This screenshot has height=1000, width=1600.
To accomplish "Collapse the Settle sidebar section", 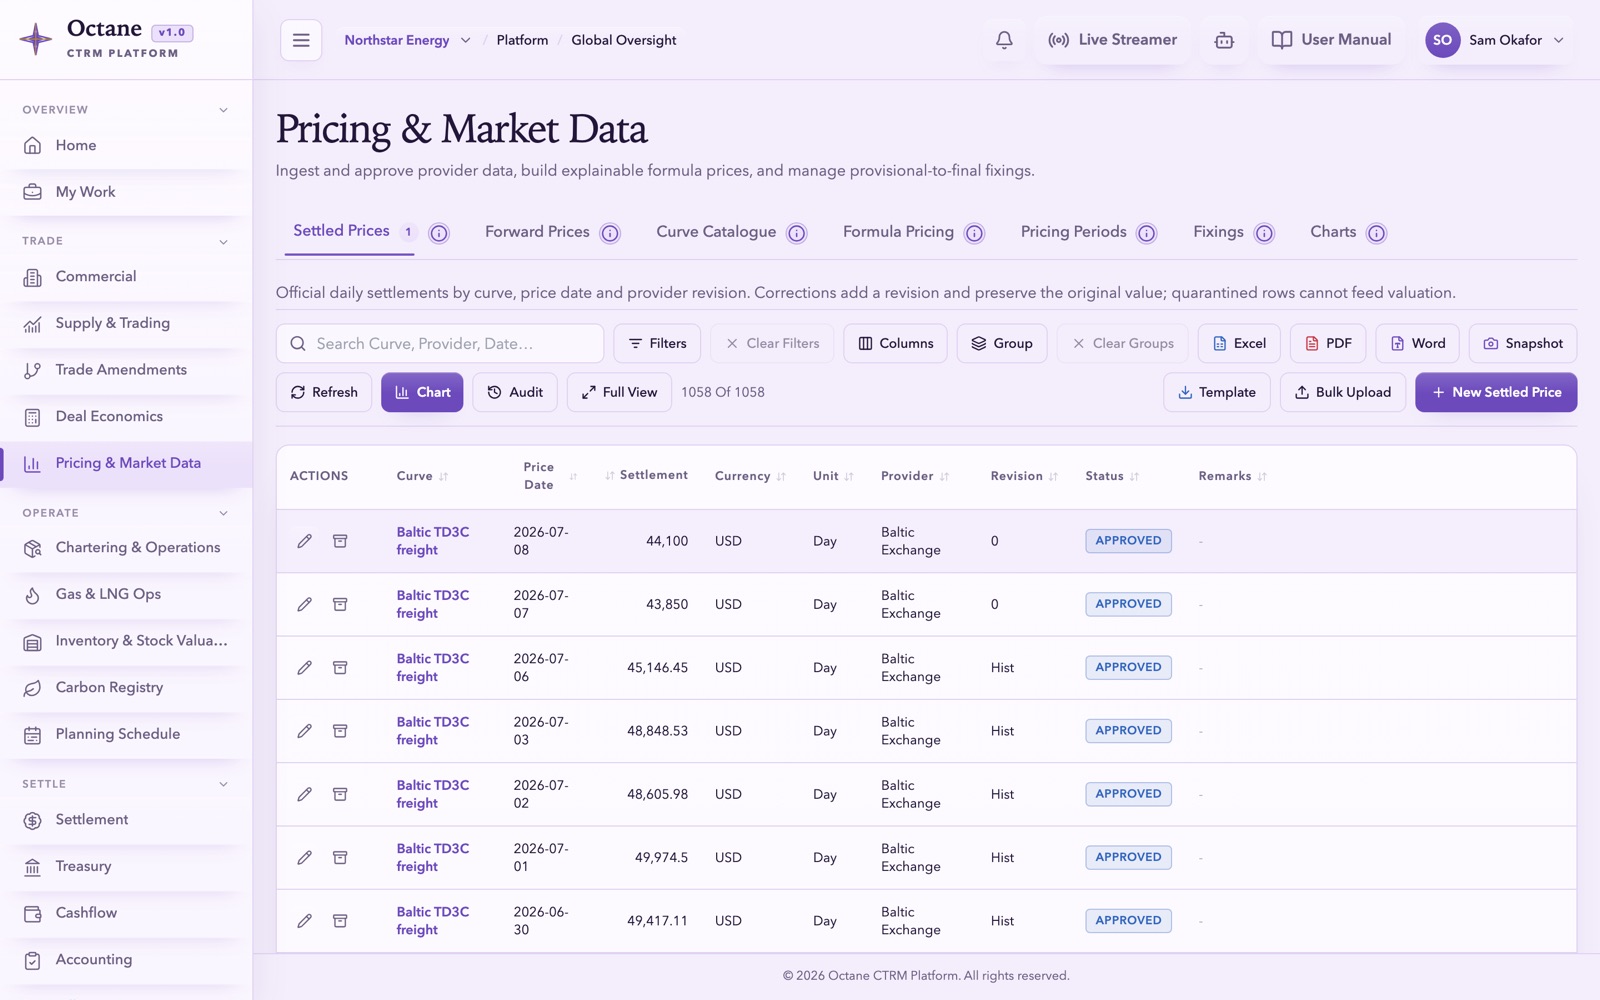I will click(223, 784).
